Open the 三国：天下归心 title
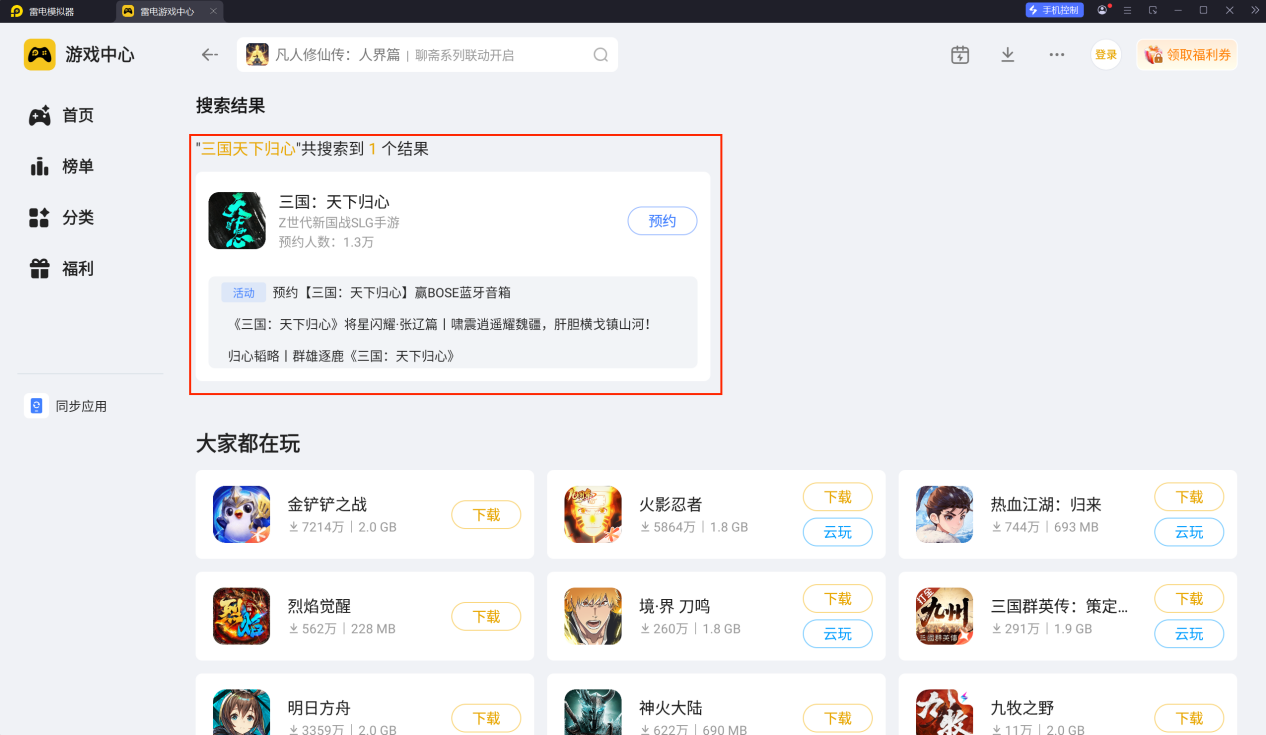Viewport: 1266px width, 735px height. coord(334,202)
